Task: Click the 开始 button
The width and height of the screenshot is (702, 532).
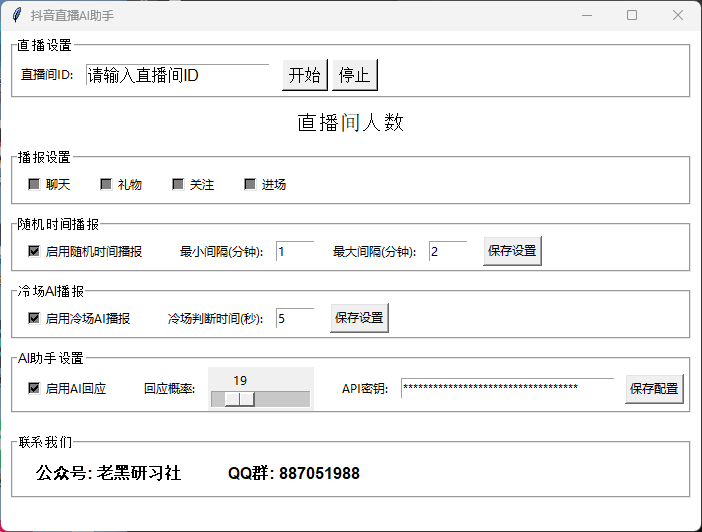Action: pyautogui.click(x=305, y=75)
